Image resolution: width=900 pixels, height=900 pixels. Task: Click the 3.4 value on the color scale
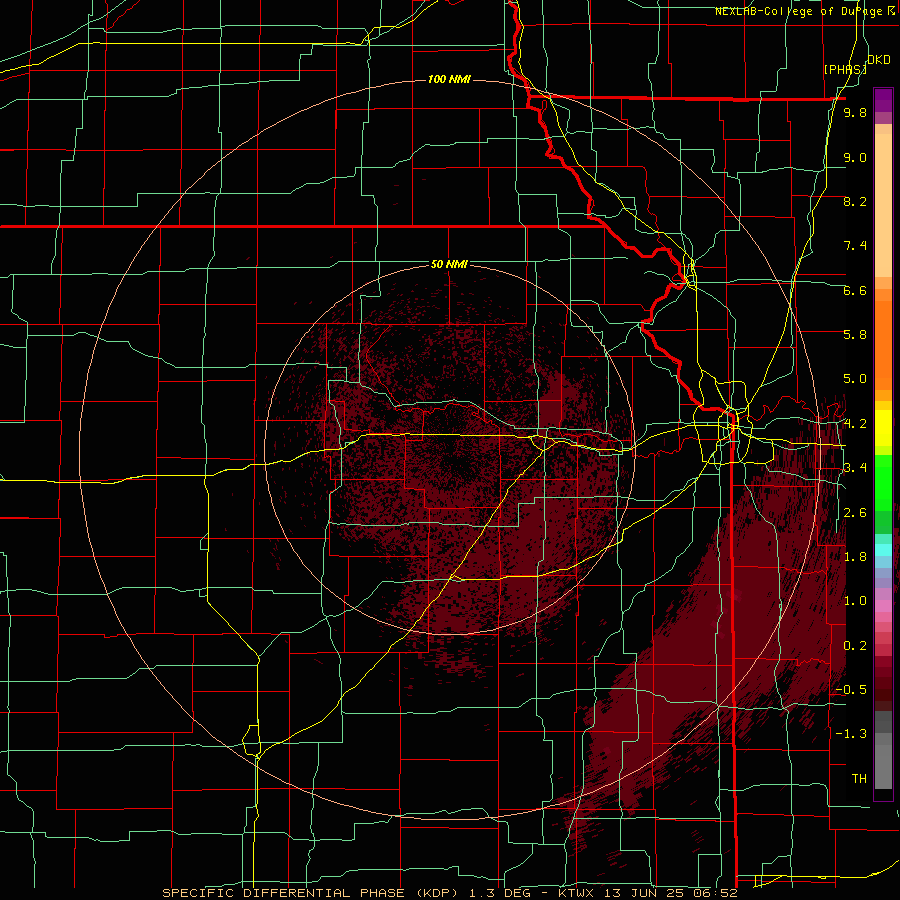[855, 468]
